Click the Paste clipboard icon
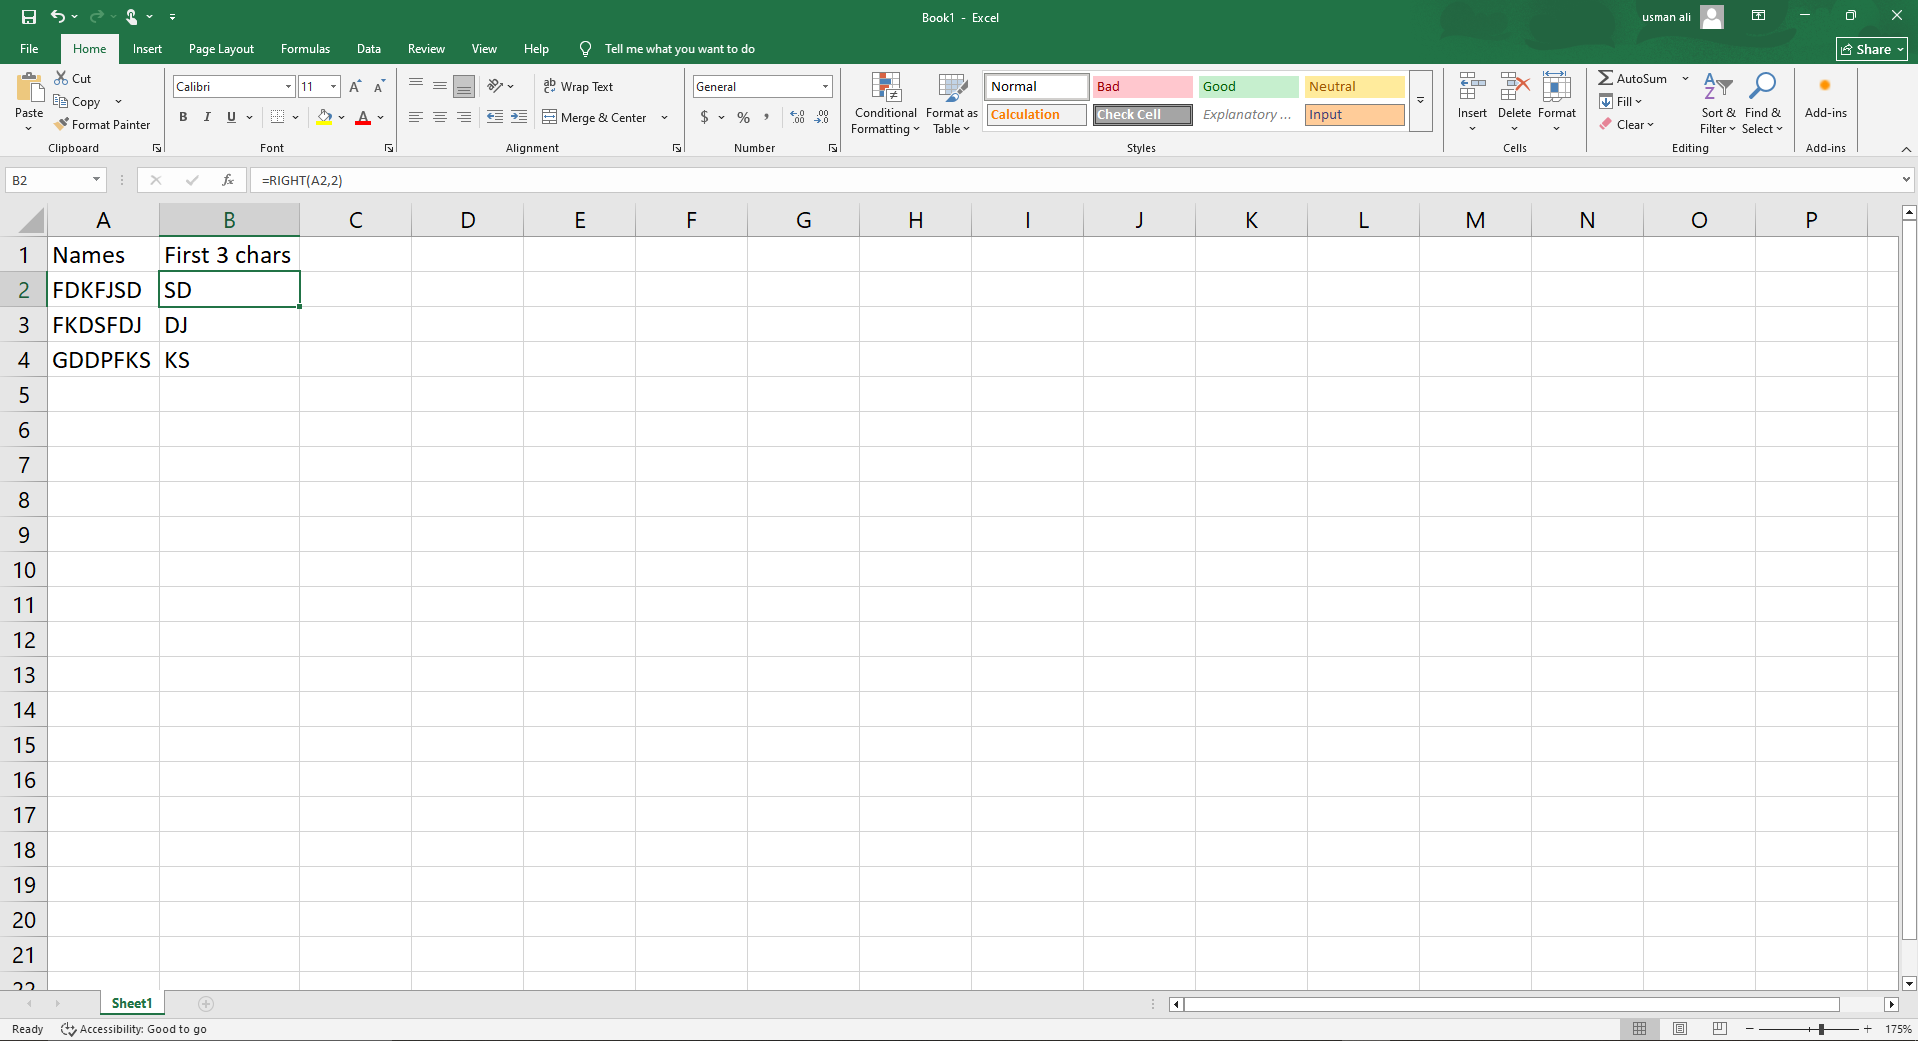This screenshot has height=1041, width=1918. click(x=29, y=89)
